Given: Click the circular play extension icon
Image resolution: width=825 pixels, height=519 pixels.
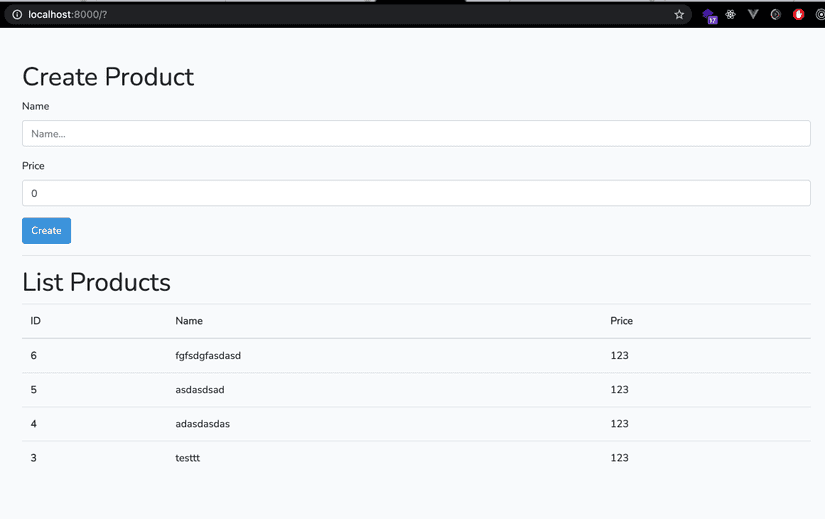Looking at the screenshot, I should pos(776,15).
